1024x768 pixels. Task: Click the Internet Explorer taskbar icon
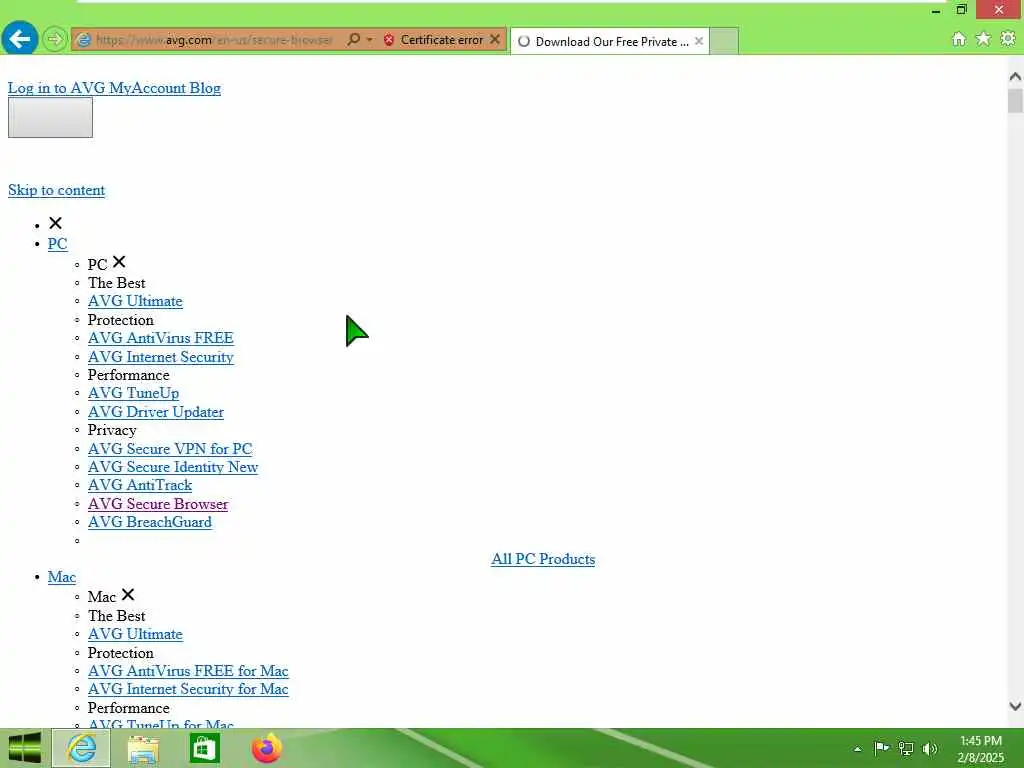click(x=82, y=748)
